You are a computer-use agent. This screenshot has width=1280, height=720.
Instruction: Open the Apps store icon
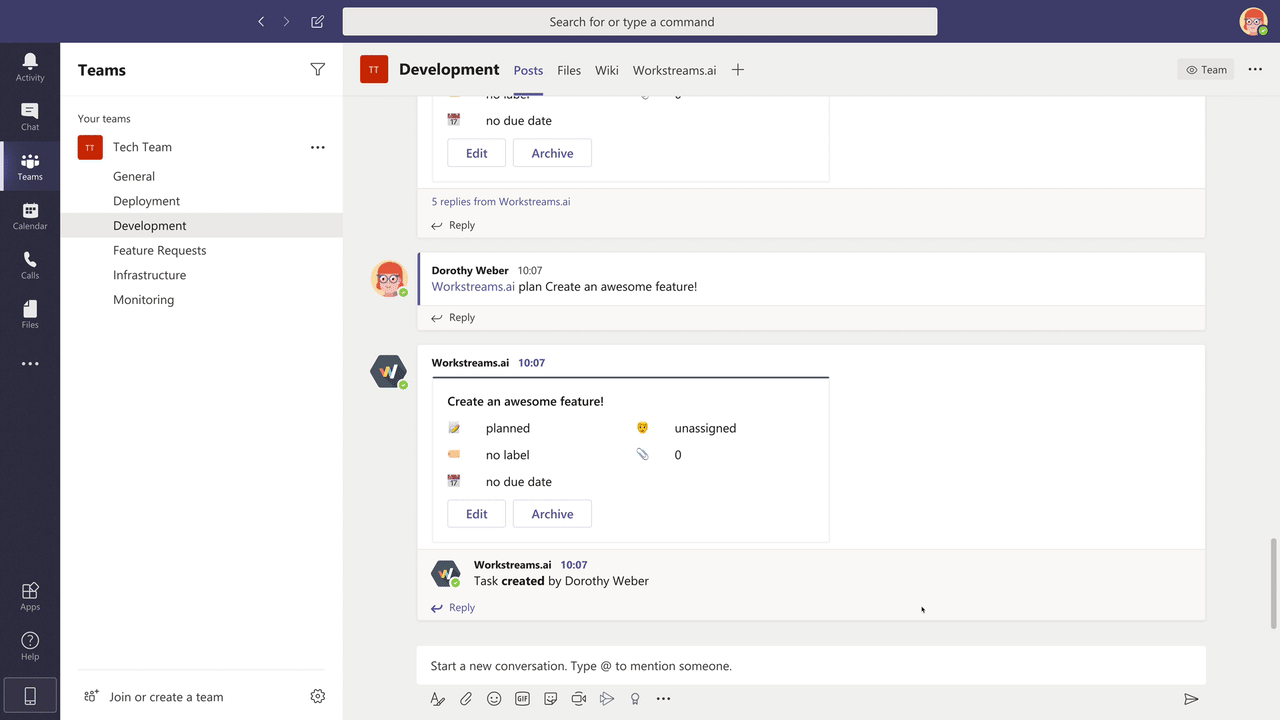coord(30,596)
